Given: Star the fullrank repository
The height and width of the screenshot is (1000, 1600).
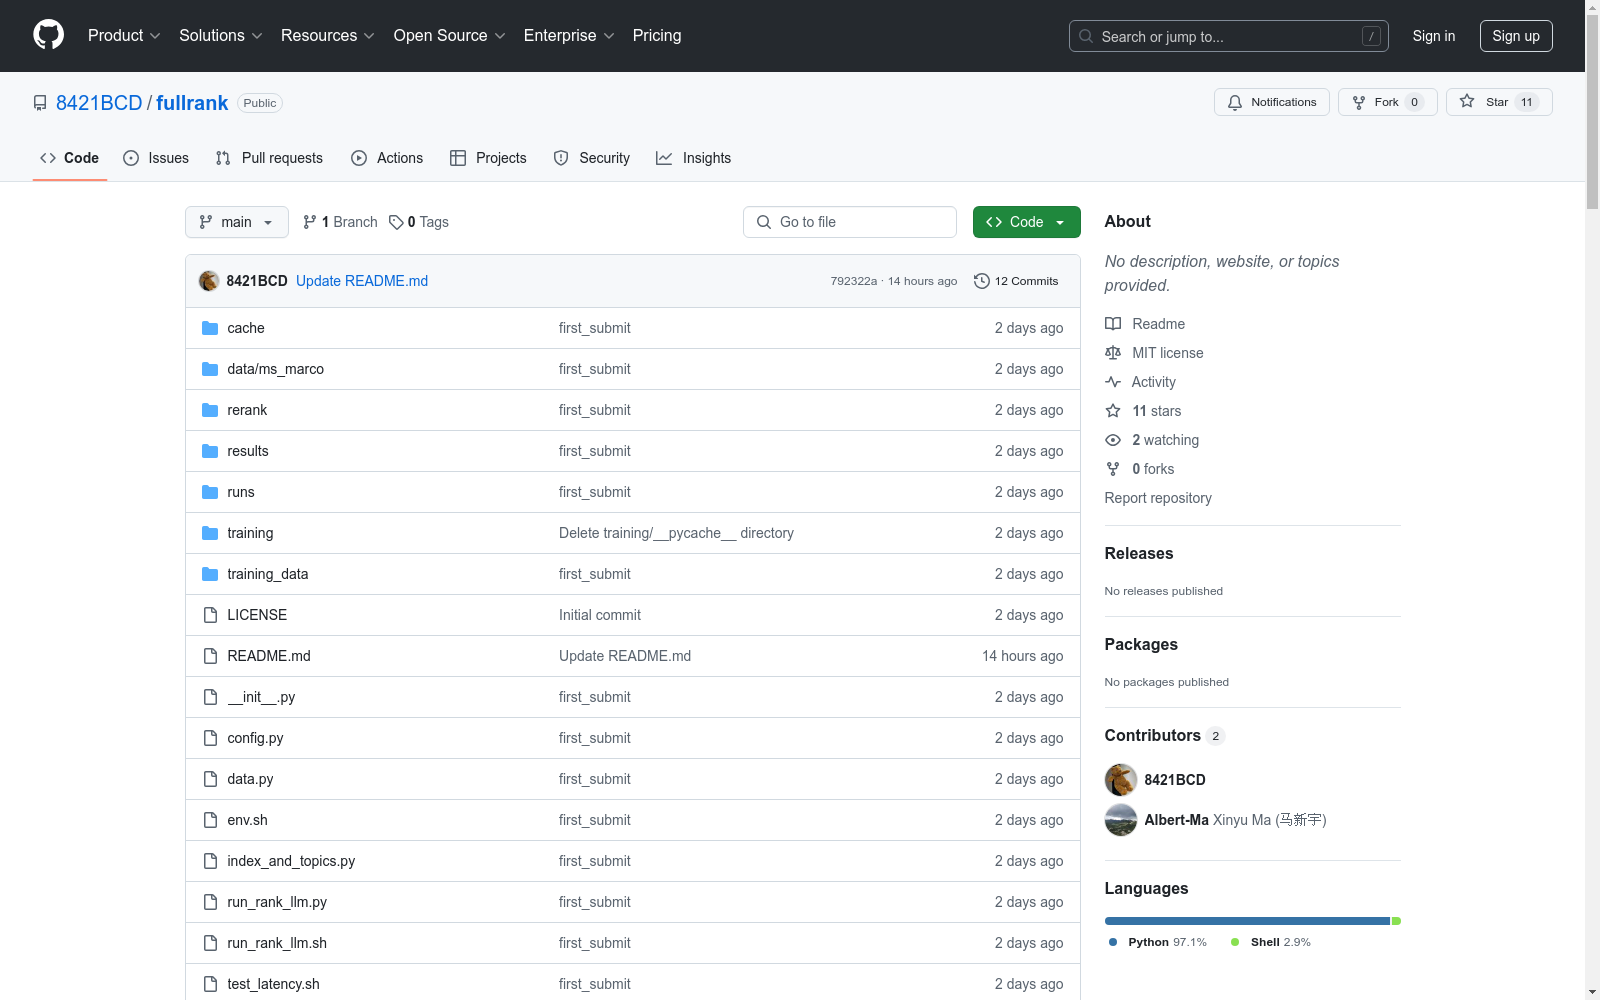Looking at the screenshot, I should tap(1498, 102).
